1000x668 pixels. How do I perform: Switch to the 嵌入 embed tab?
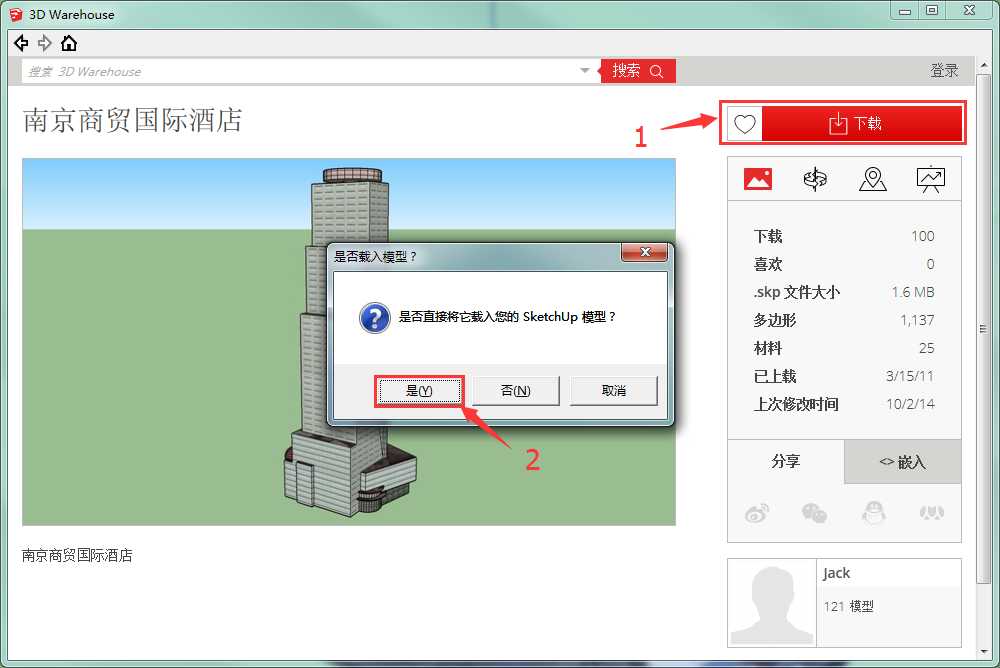point(902,461)
